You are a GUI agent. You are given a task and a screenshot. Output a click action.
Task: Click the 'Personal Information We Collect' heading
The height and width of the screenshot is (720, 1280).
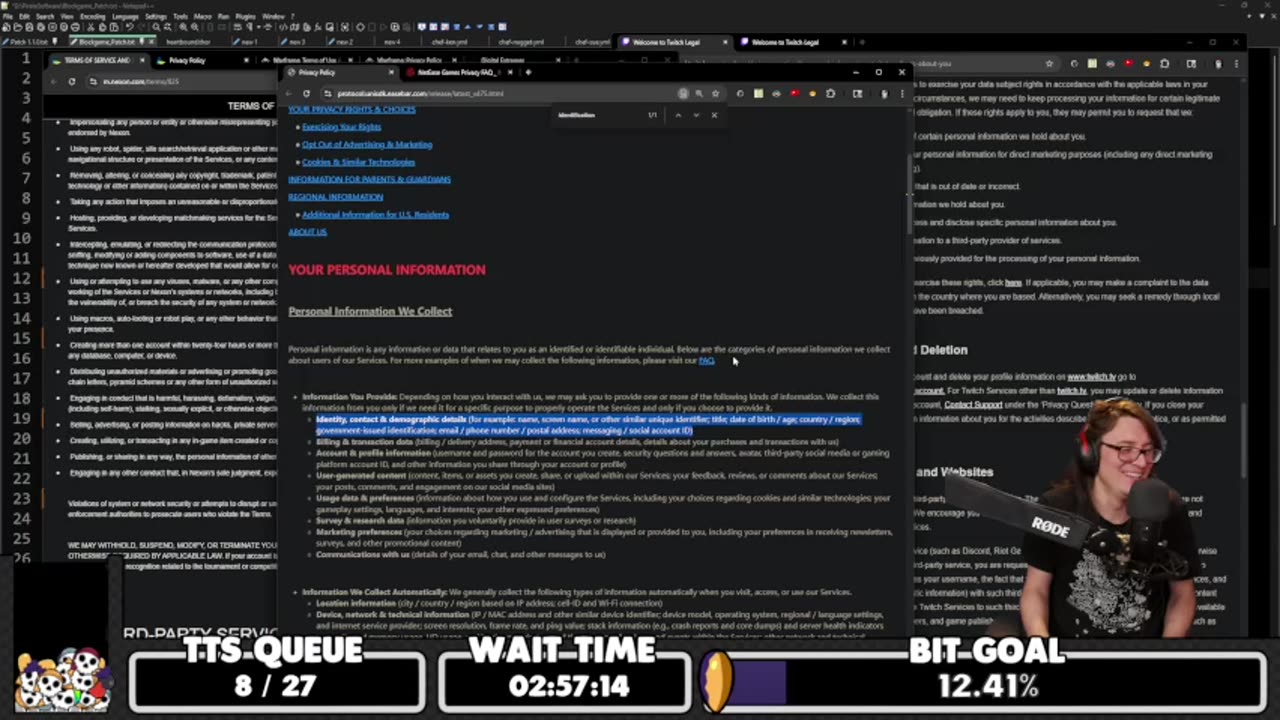click(370, 311)
